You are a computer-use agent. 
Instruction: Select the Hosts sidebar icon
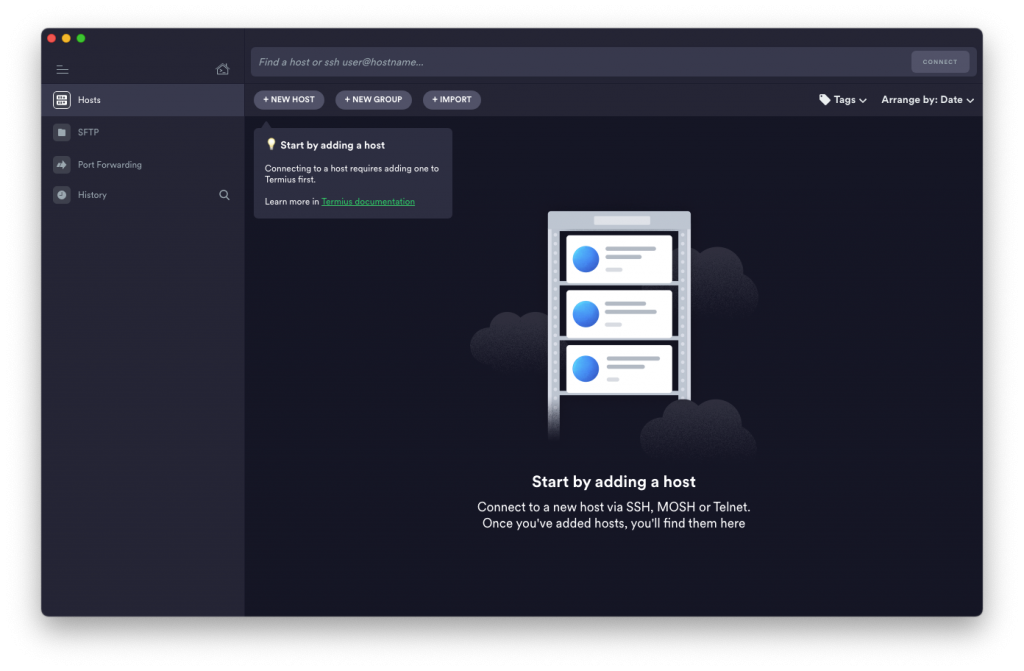pos(61,100)
